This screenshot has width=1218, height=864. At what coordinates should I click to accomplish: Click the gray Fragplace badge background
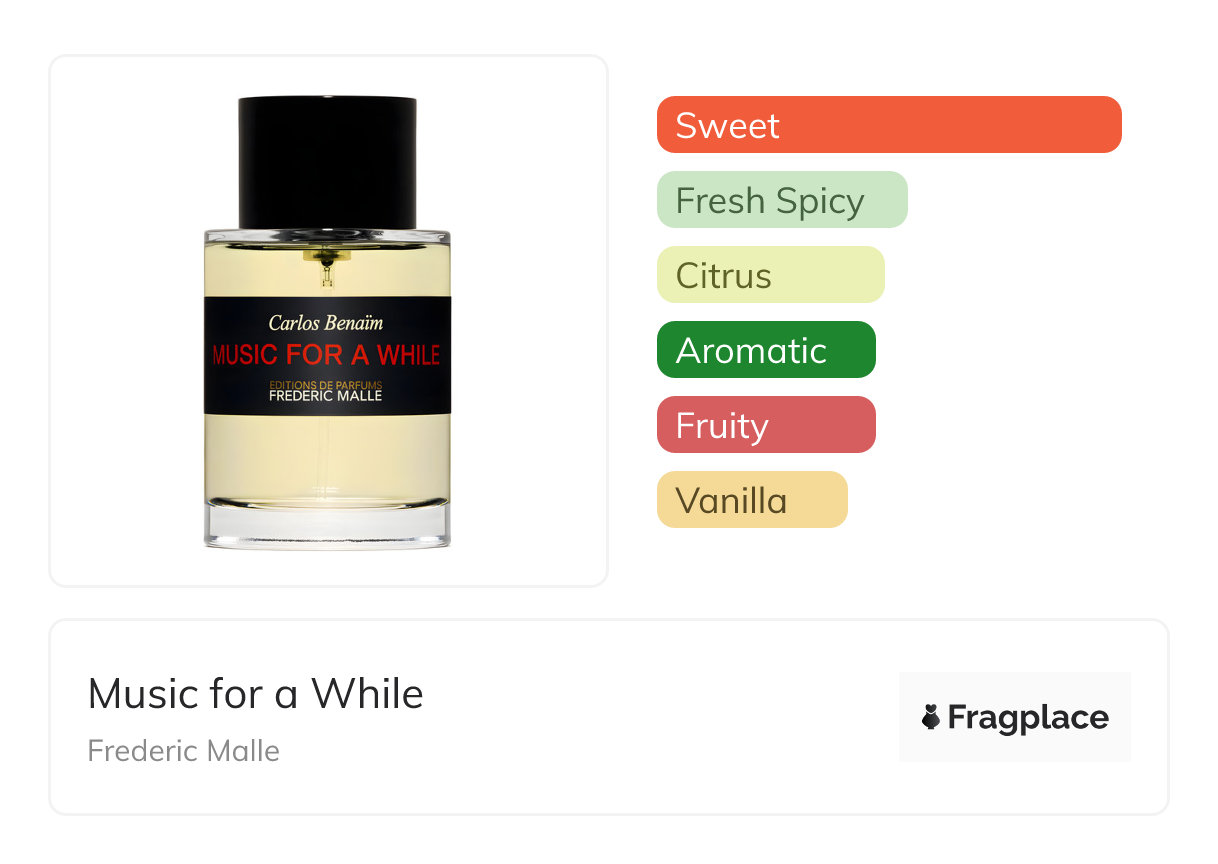tap(1015, 717)
